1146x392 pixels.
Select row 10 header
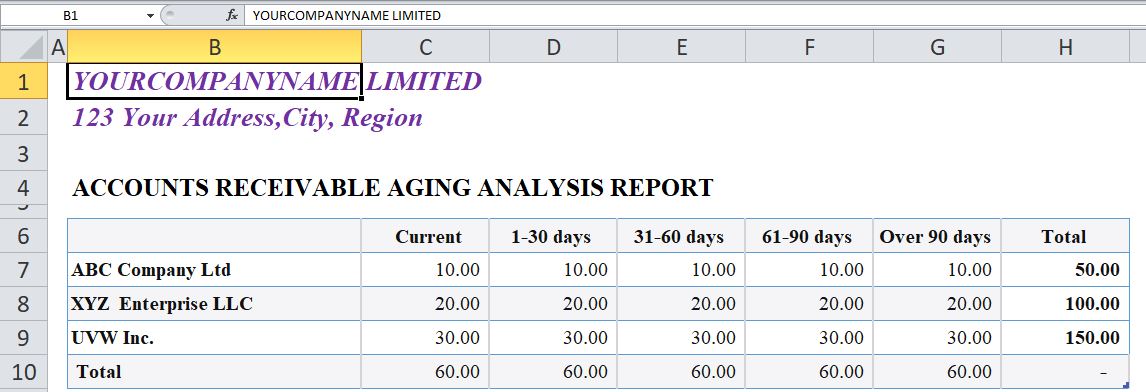point(24,372)
